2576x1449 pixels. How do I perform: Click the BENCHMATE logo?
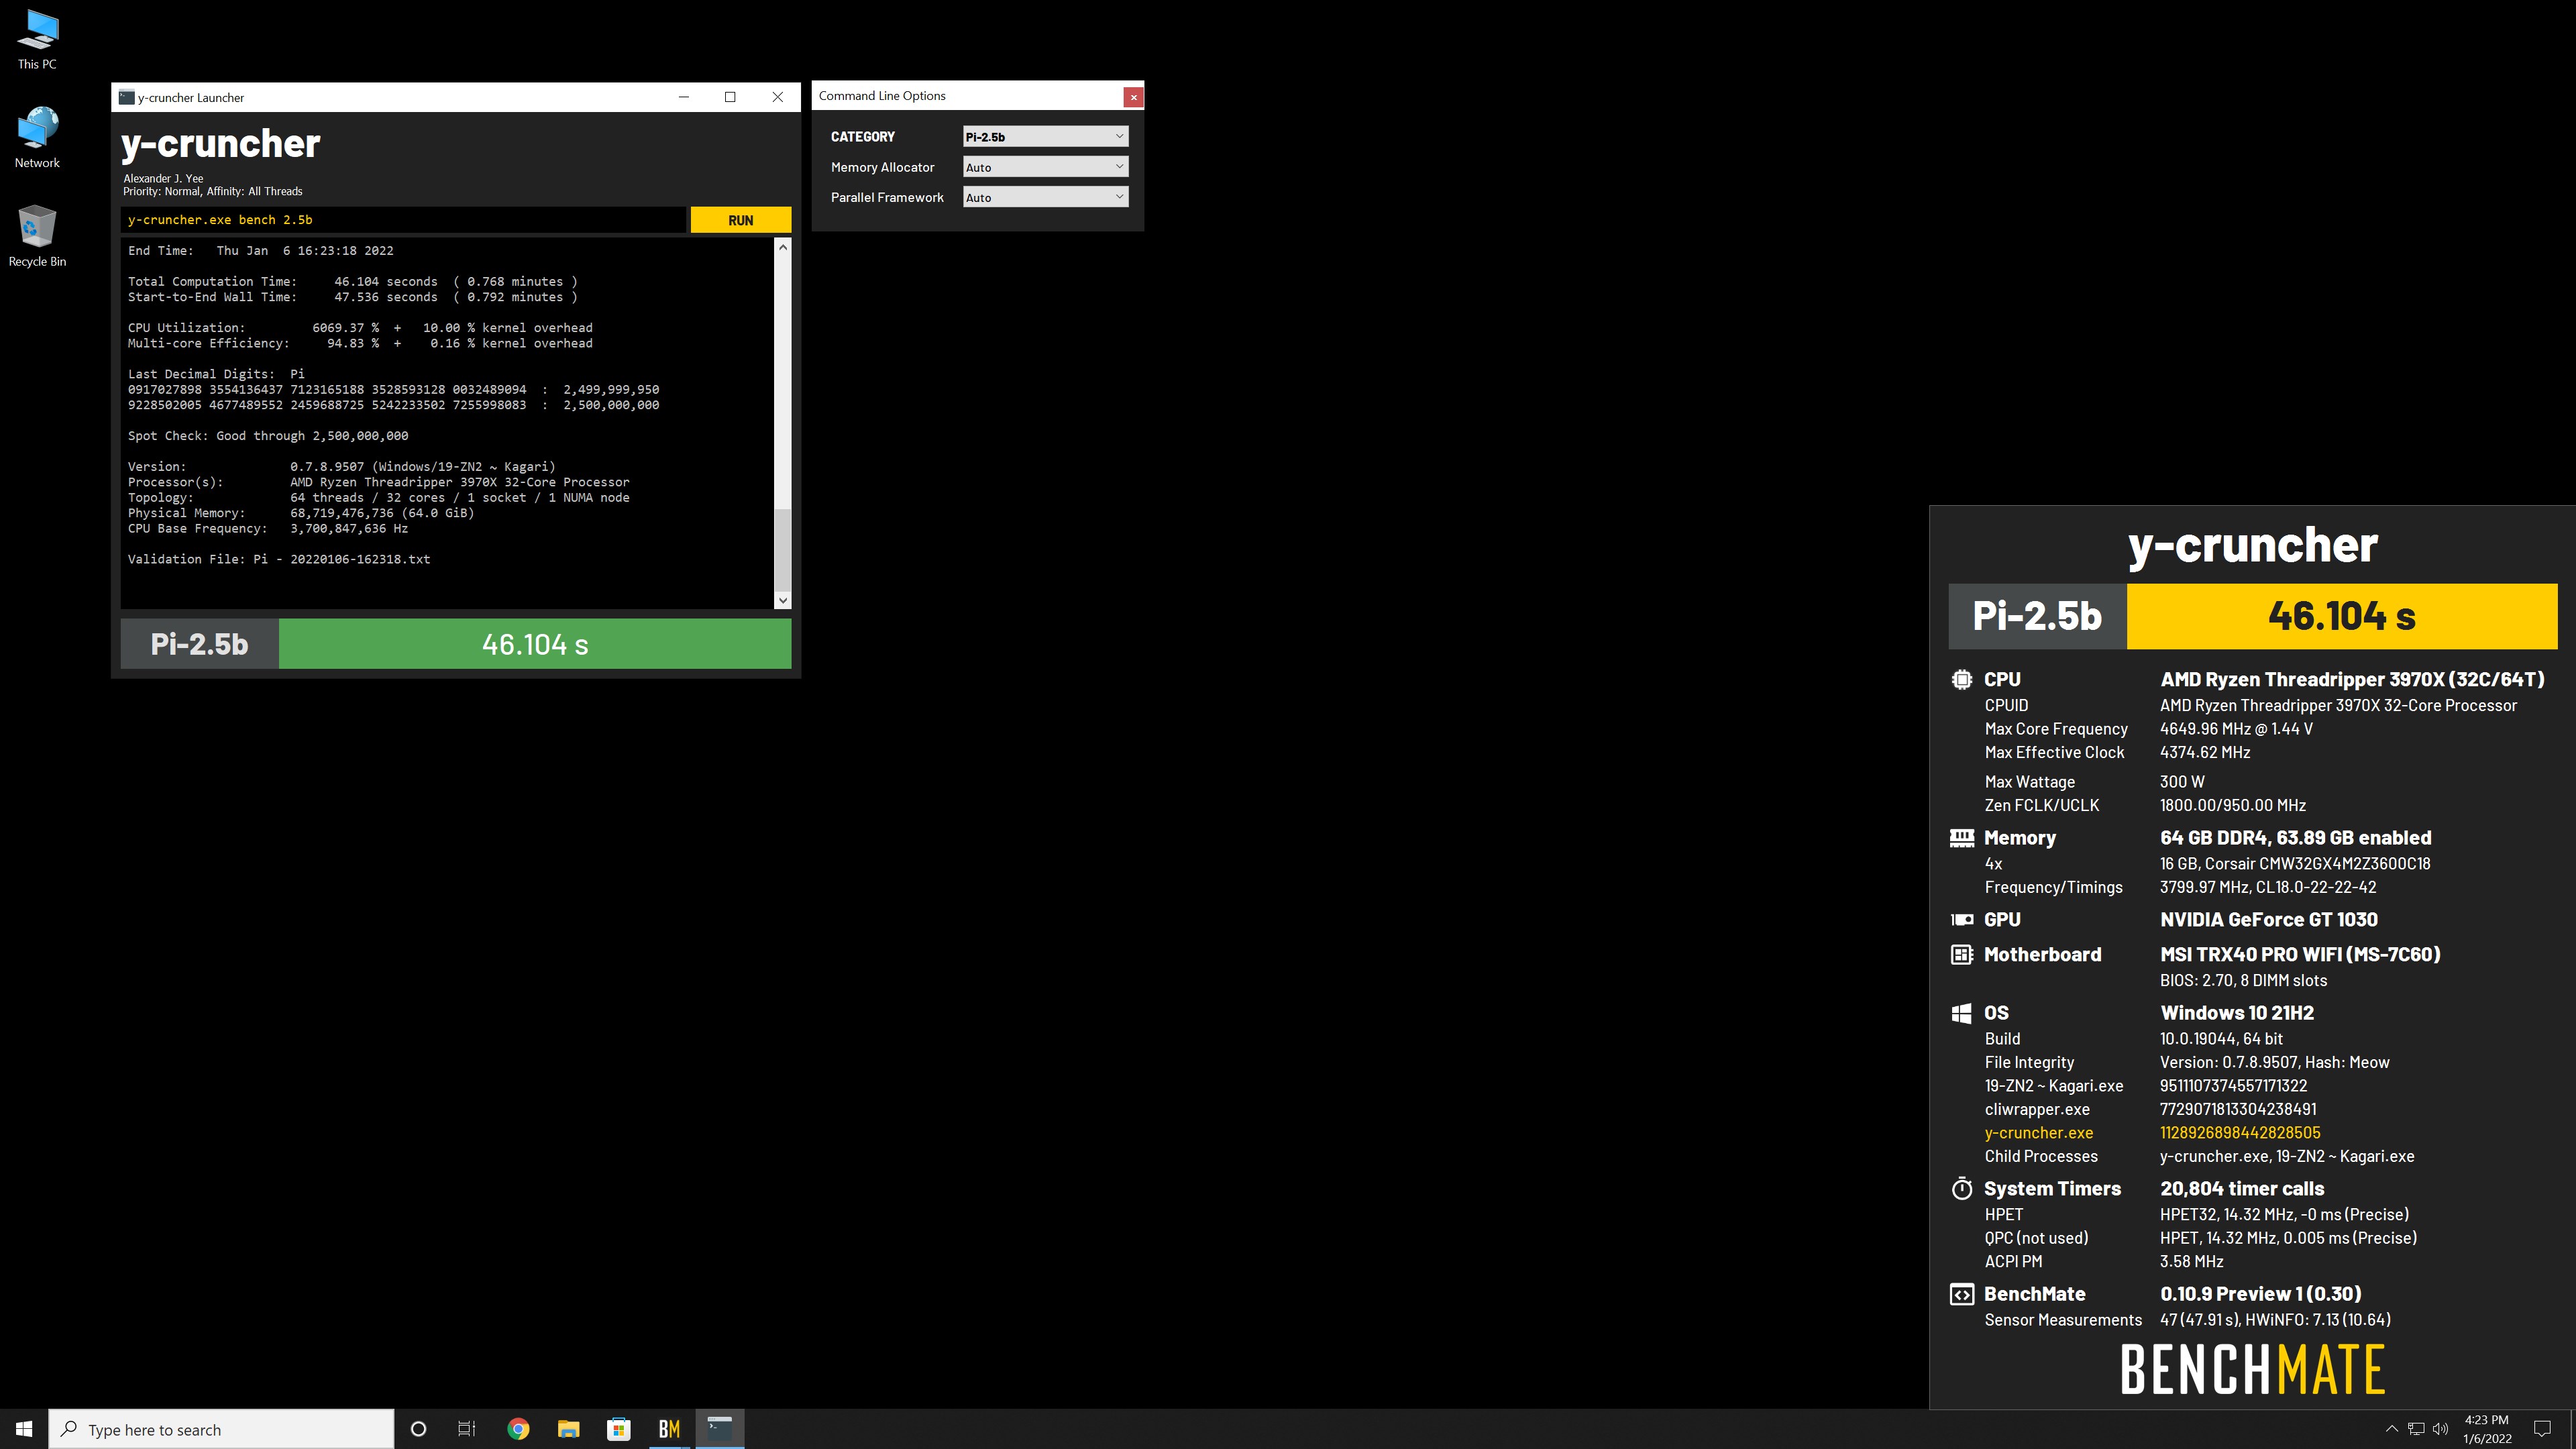[x=2252, y=1369]
